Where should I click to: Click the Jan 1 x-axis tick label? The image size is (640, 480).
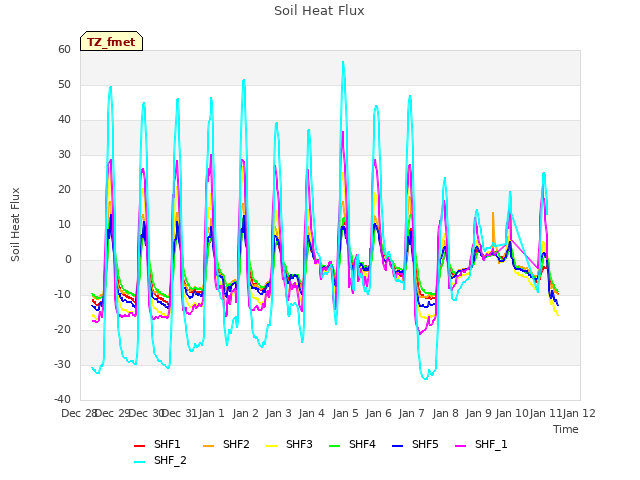(x=212, y=413)
